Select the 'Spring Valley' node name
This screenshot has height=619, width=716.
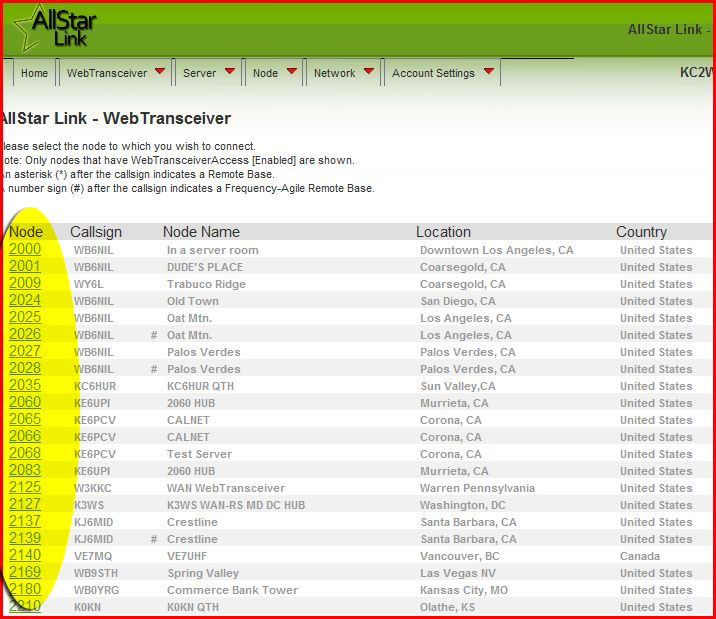coord(203,573)
